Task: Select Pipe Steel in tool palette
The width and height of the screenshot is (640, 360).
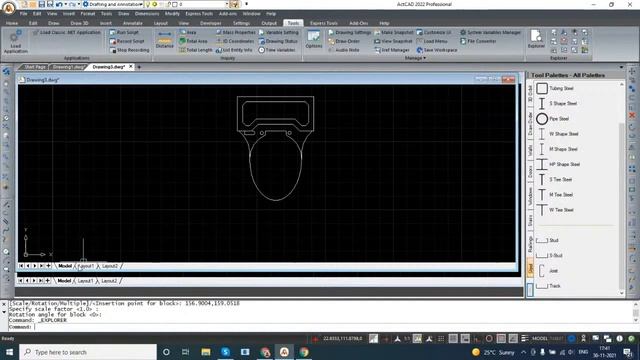Action: click(x=553, y=119)
